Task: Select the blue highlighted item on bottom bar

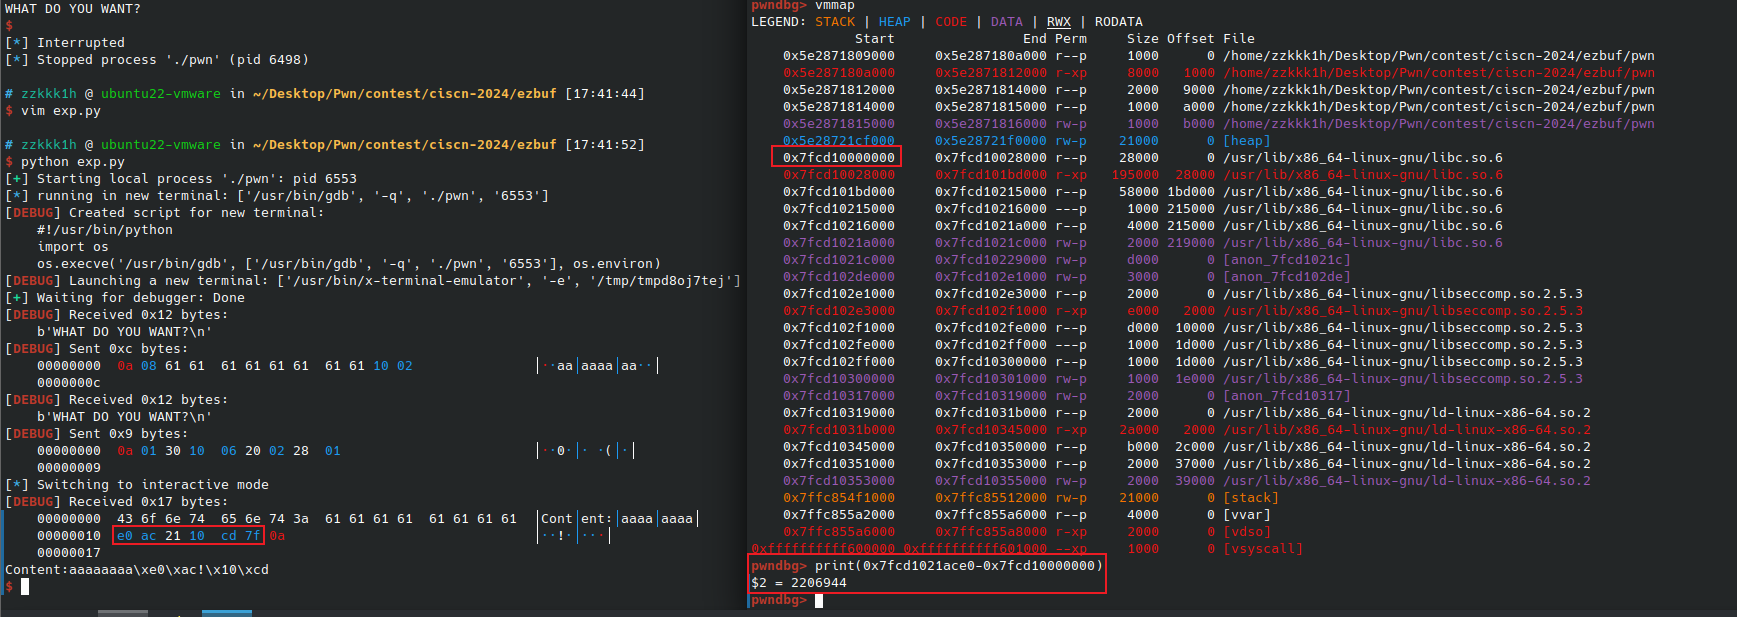Action: coord(226,612)
